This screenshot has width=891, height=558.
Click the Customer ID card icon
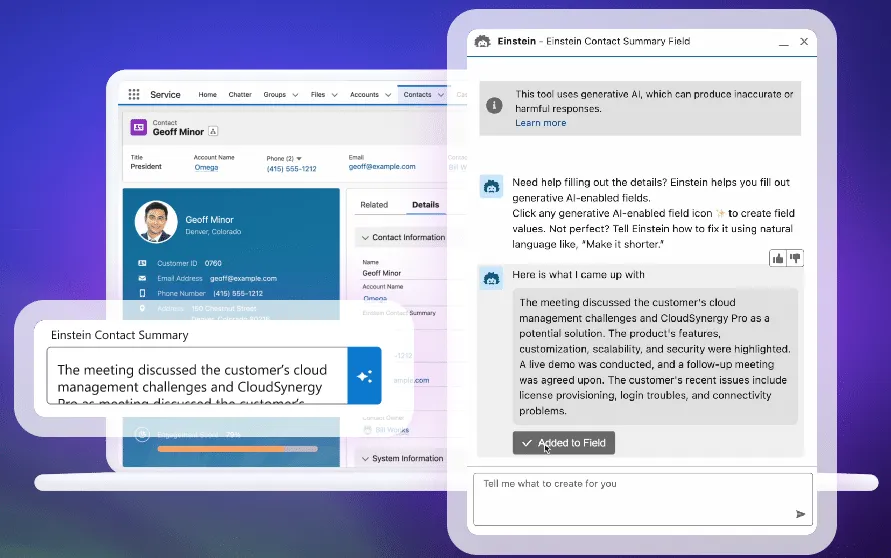pos(142,263)
